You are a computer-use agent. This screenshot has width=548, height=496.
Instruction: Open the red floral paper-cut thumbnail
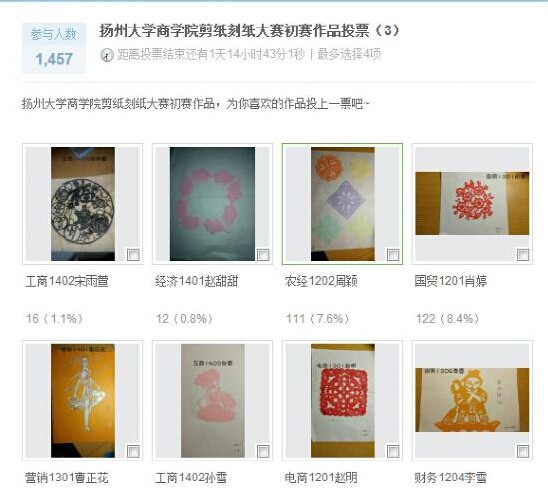(x=472, y=203)
